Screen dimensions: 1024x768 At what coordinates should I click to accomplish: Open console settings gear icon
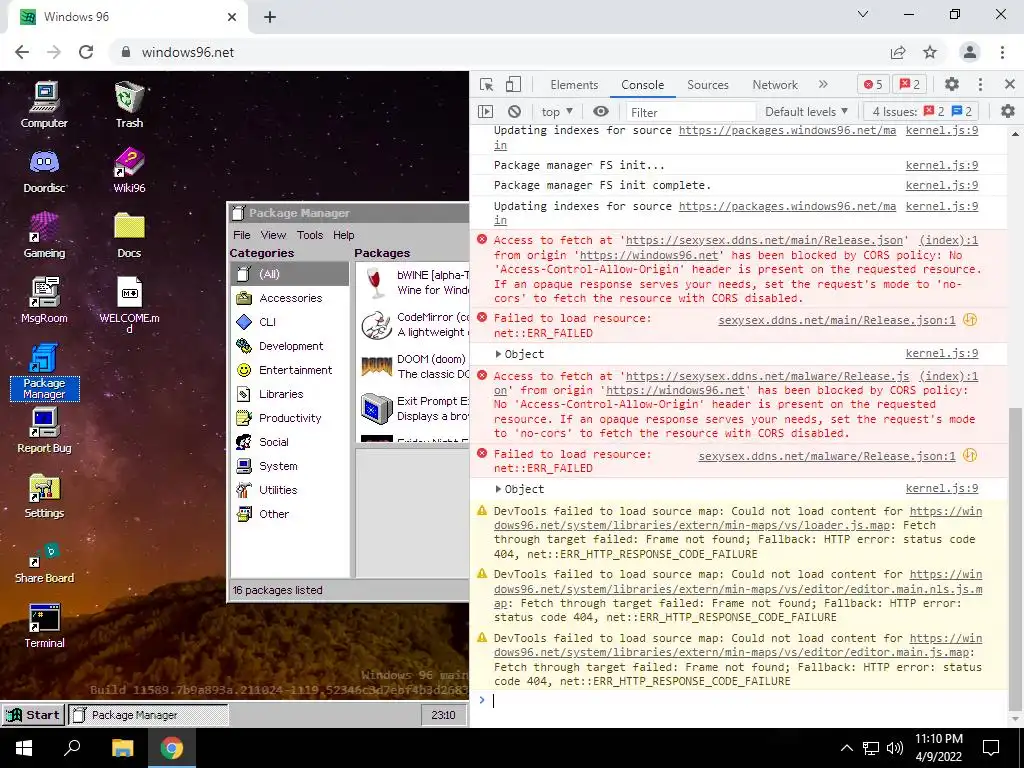tap(1008, 112)
